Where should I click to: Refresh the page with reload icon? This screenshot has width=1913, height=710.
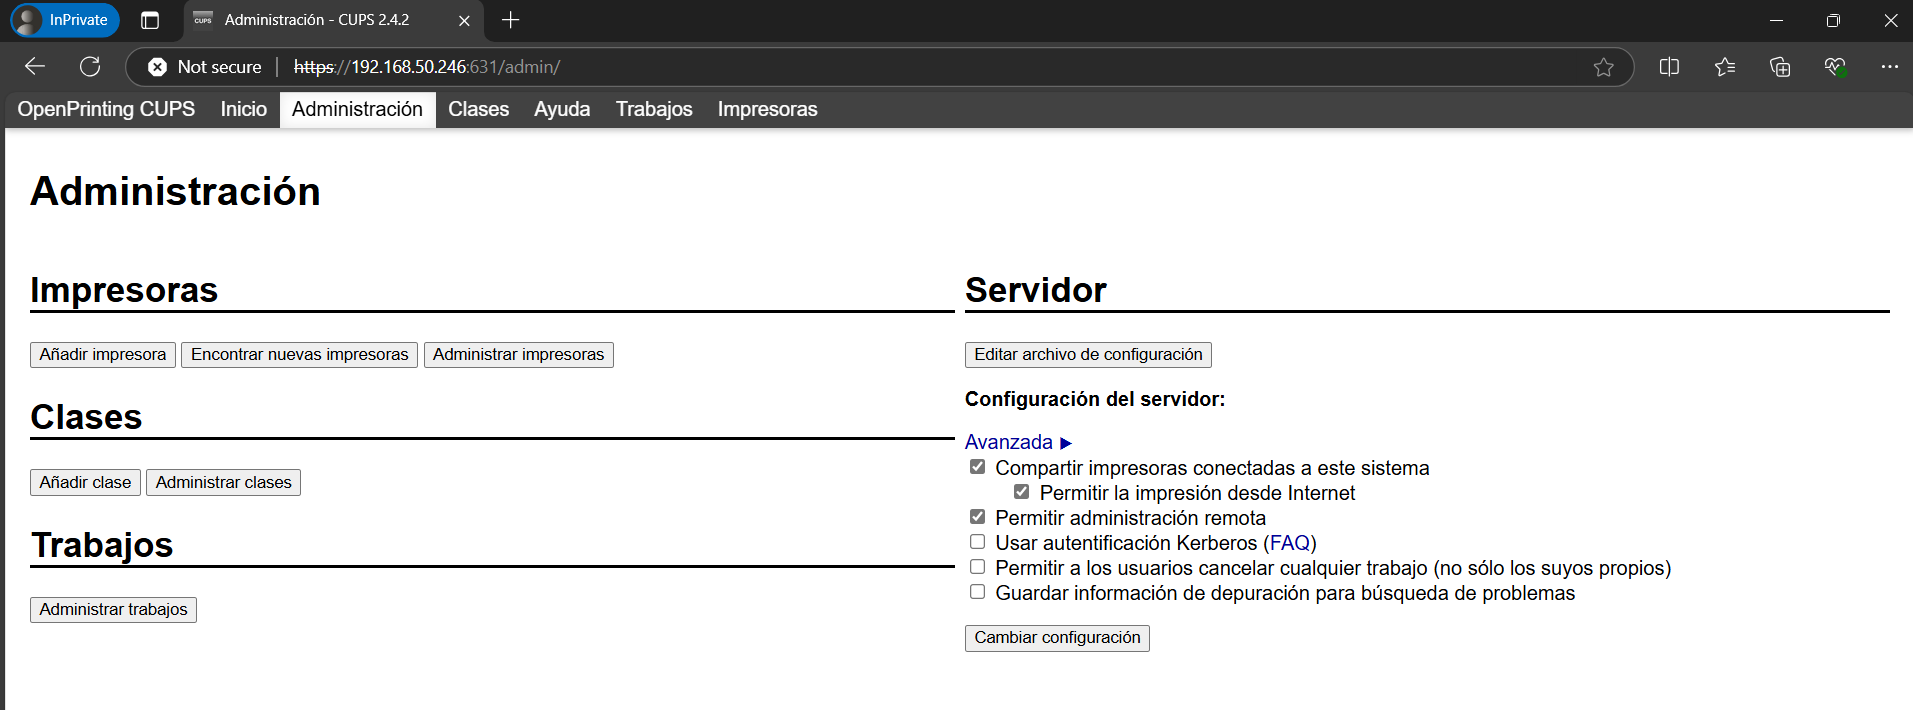click(x=90, y=67)
